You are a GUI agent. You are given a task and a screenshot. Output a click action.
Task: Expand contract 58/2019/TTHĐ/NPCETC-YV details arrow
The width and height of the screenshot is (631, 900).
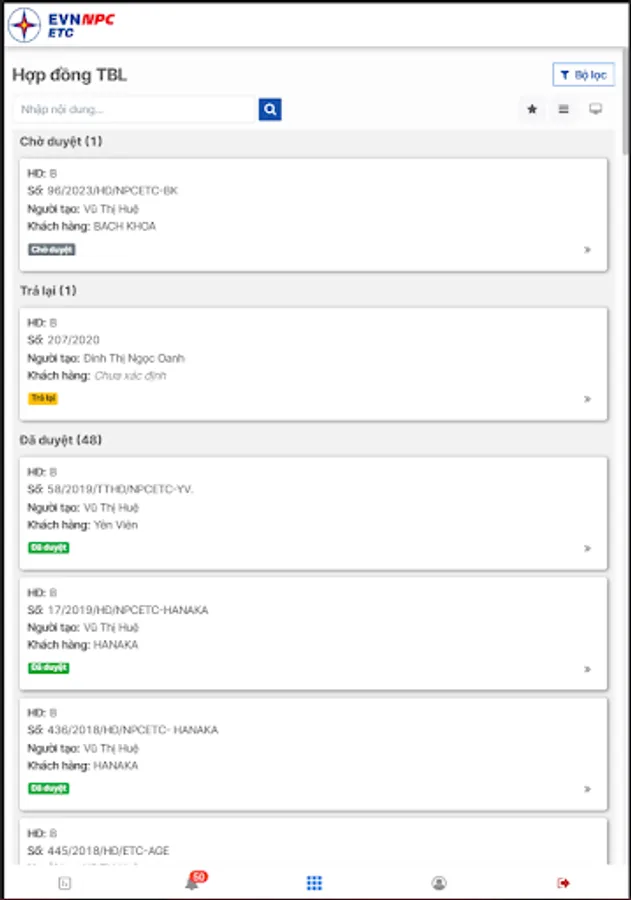[588, 549]
